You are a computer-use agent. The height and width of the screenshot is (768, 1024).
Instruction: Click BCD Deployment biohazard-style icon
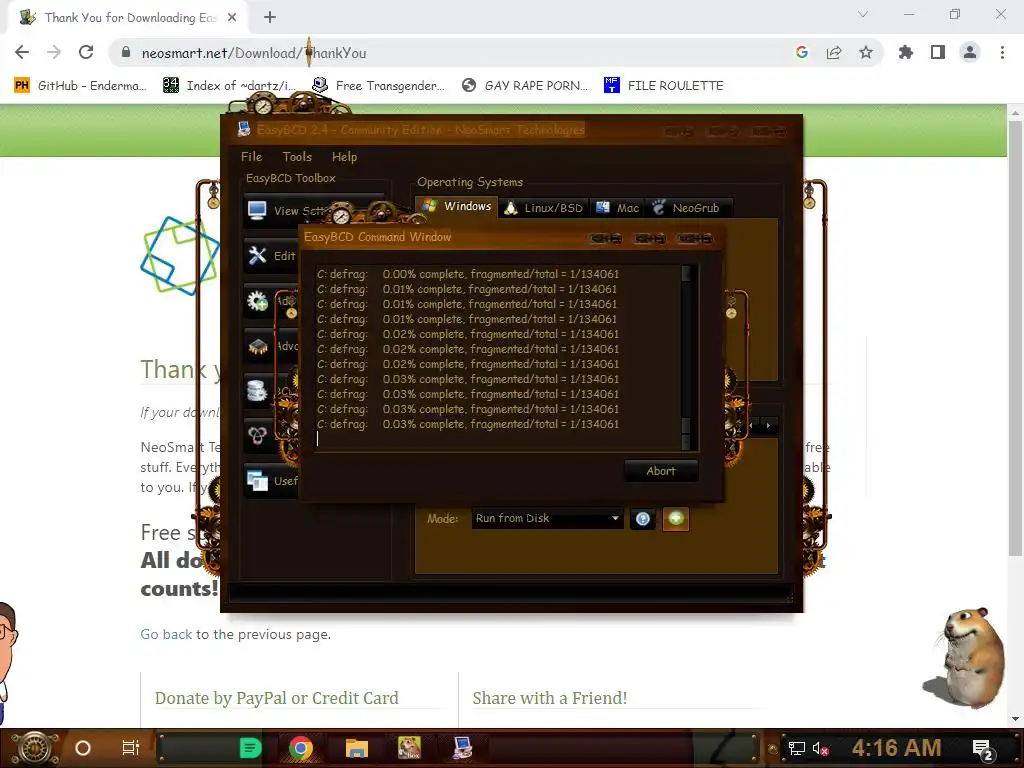[257, 435]
